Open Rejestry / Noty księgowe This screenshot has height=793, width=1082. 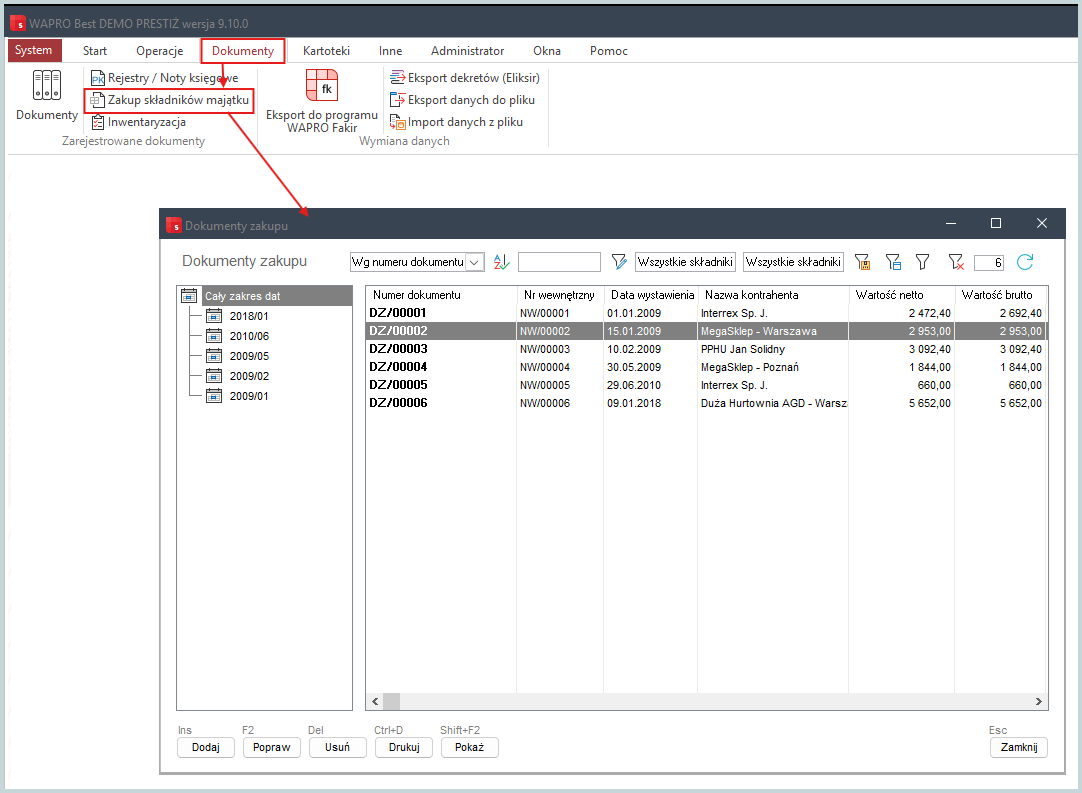(165, 78)
